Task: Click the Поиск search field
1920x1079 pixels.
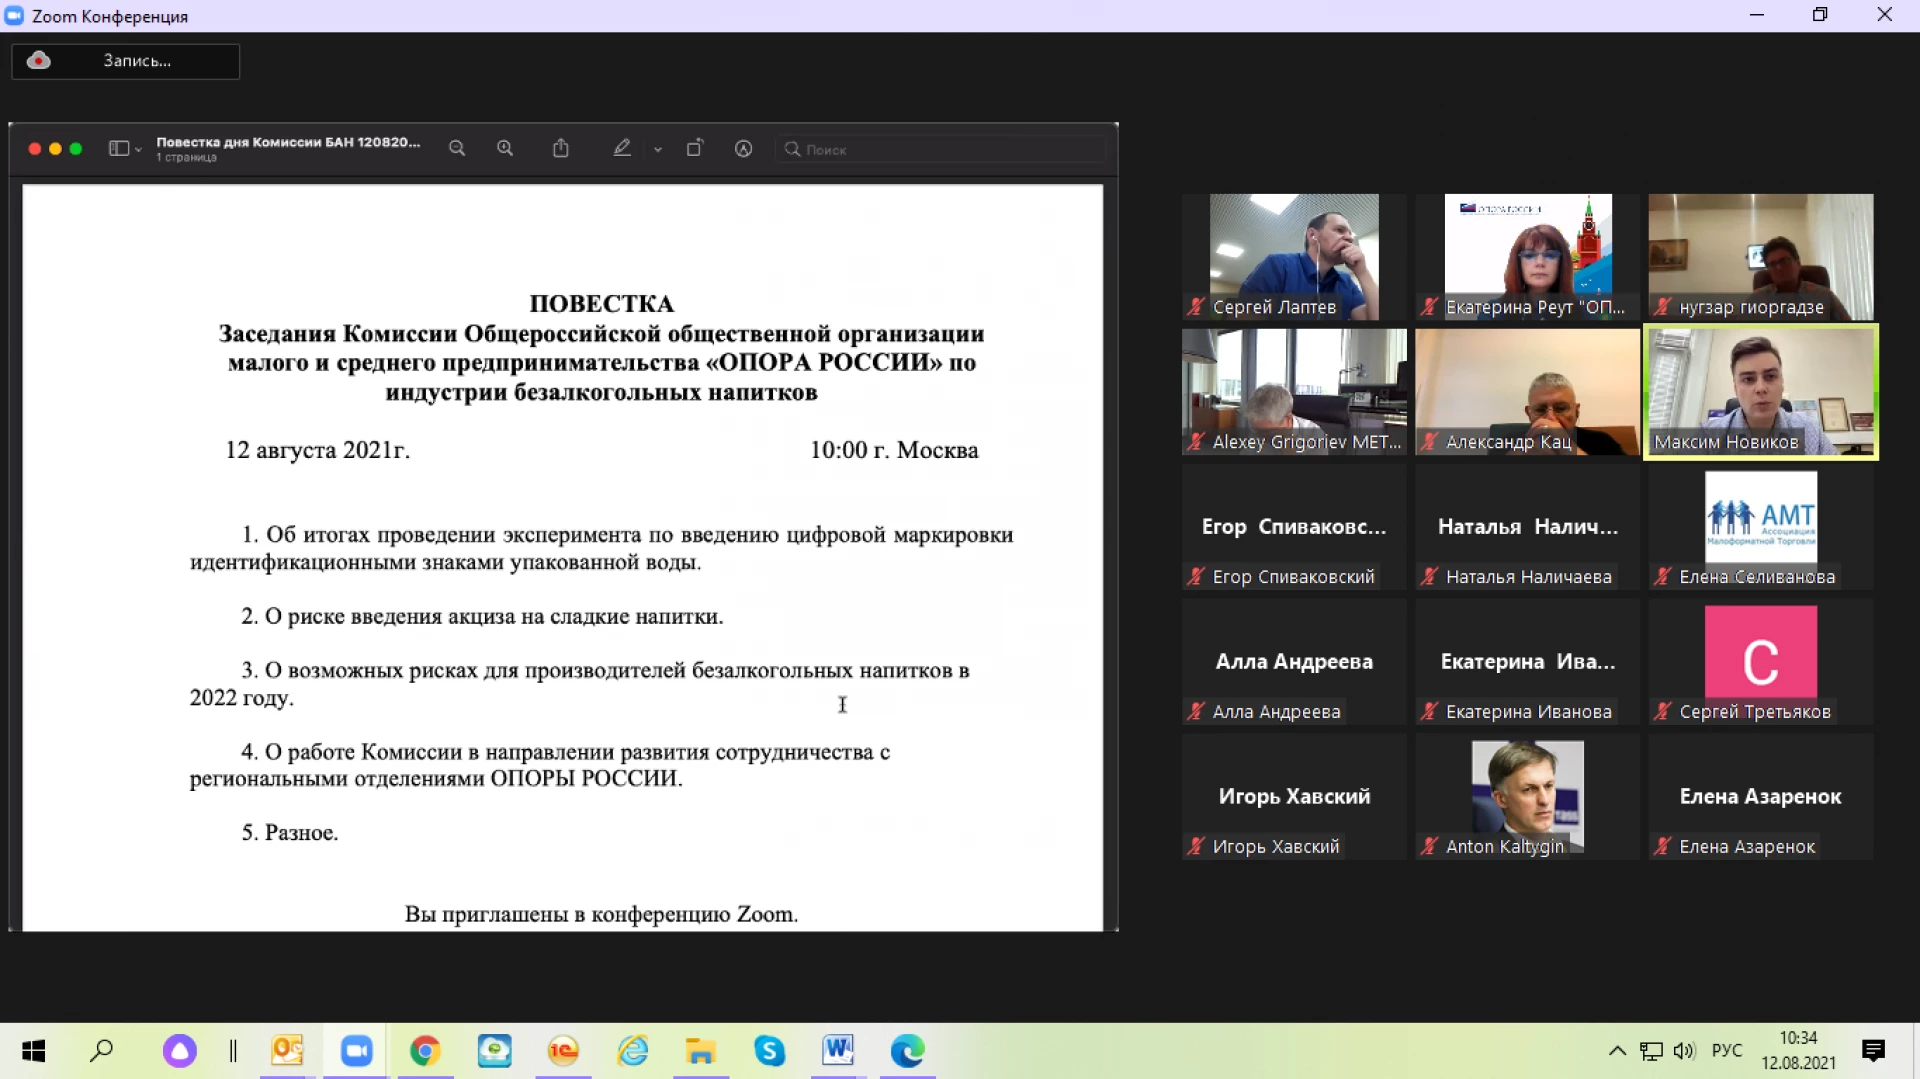Action: pos(941,149)
